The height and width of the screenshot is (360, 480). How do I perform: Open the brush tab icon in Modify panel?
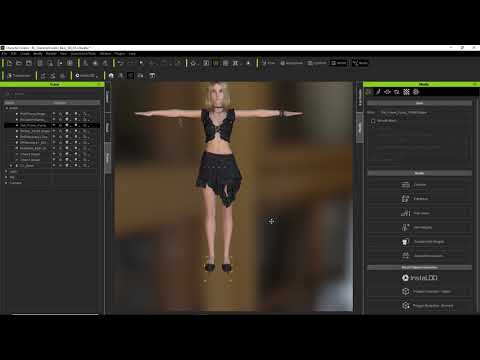click(378, 92)
